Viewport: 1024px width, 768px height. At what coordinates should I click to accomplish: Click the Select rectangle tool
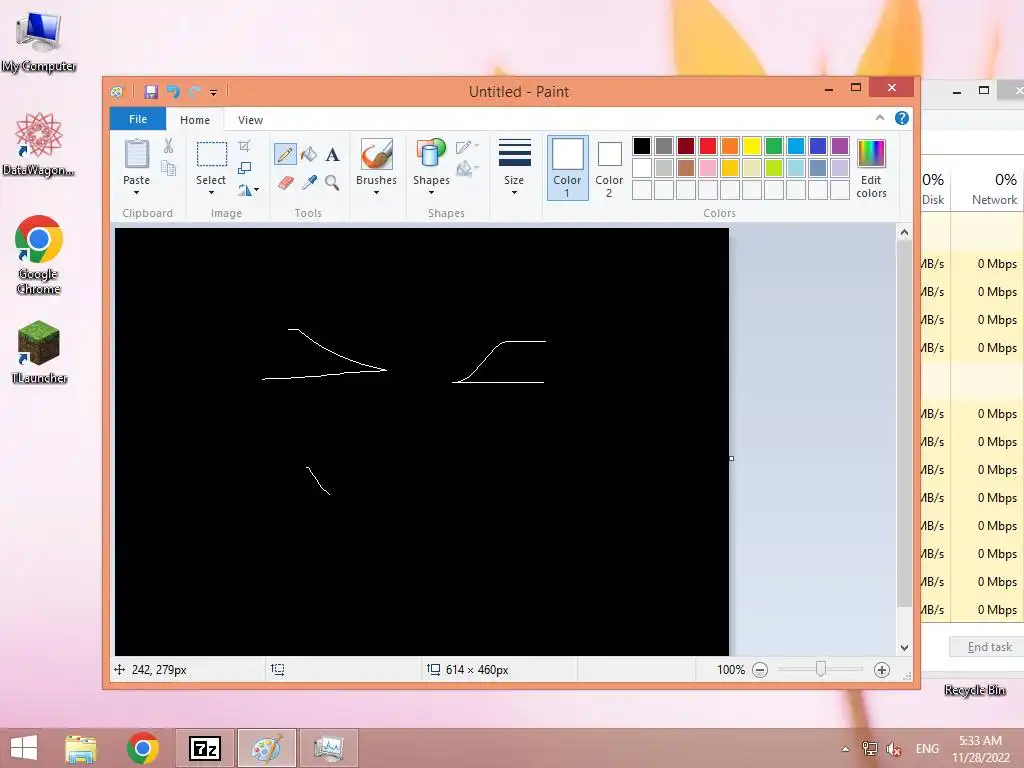[x=212, y=154]
